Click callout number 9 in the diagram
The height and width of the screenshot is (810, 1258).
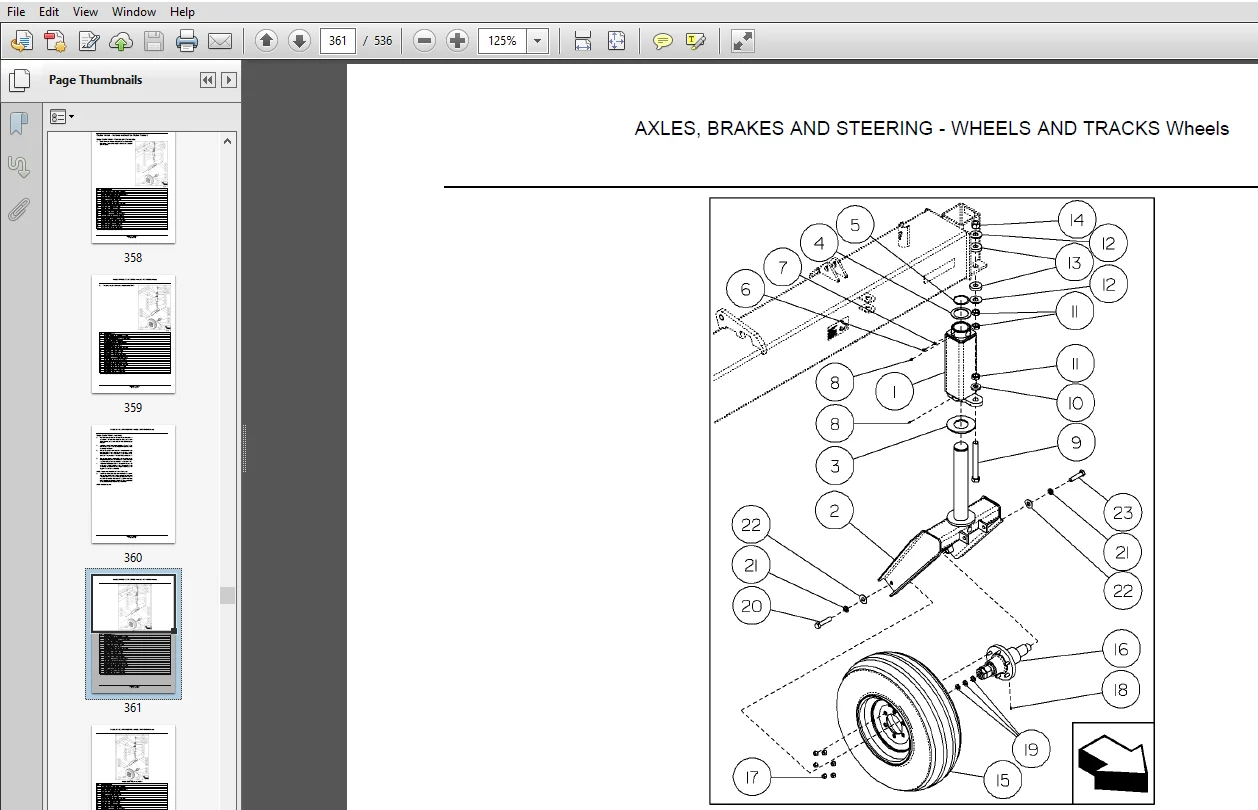1076,442
